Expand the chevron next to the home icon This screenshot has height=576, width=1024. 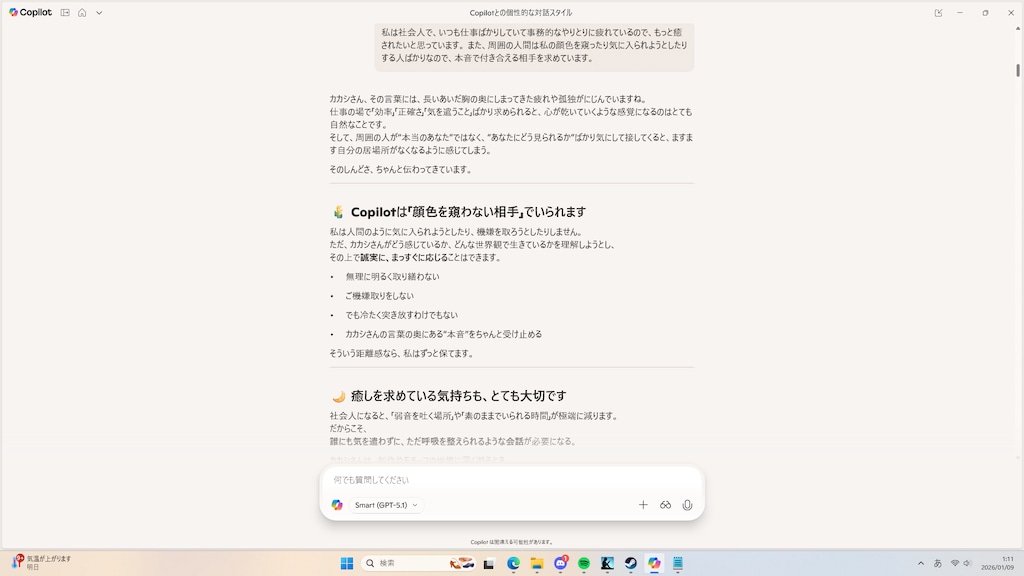click(97, 13)
